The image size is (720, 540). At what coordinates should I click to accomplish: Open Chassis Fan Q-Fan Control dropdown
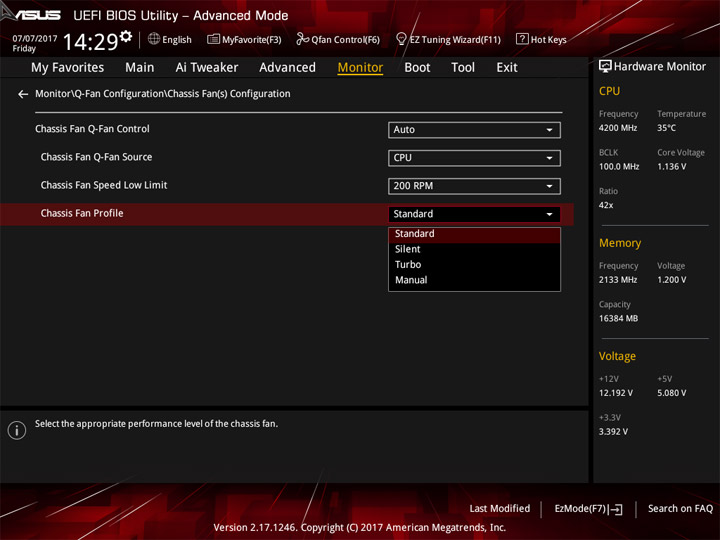point(474,130)
